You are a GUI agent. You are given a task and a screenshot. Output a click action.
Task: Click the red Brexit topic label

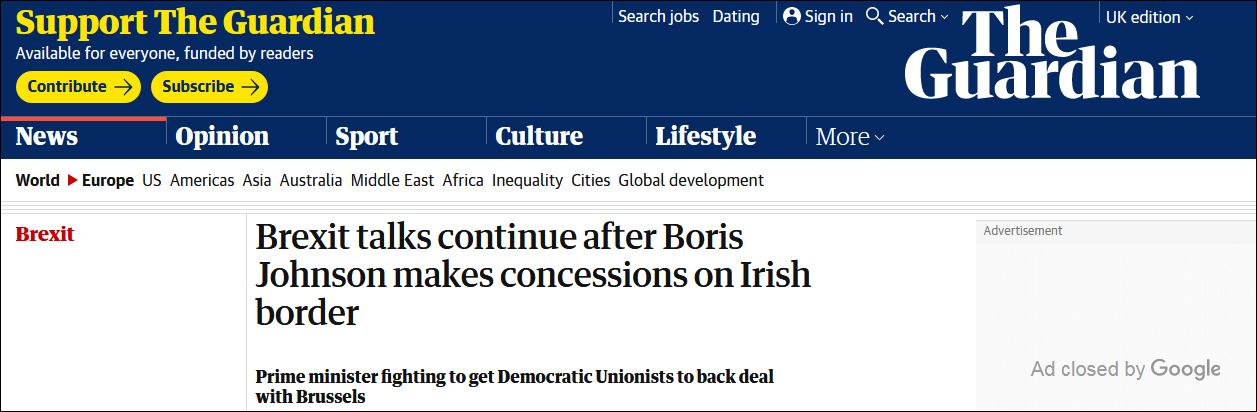point(45,234)
